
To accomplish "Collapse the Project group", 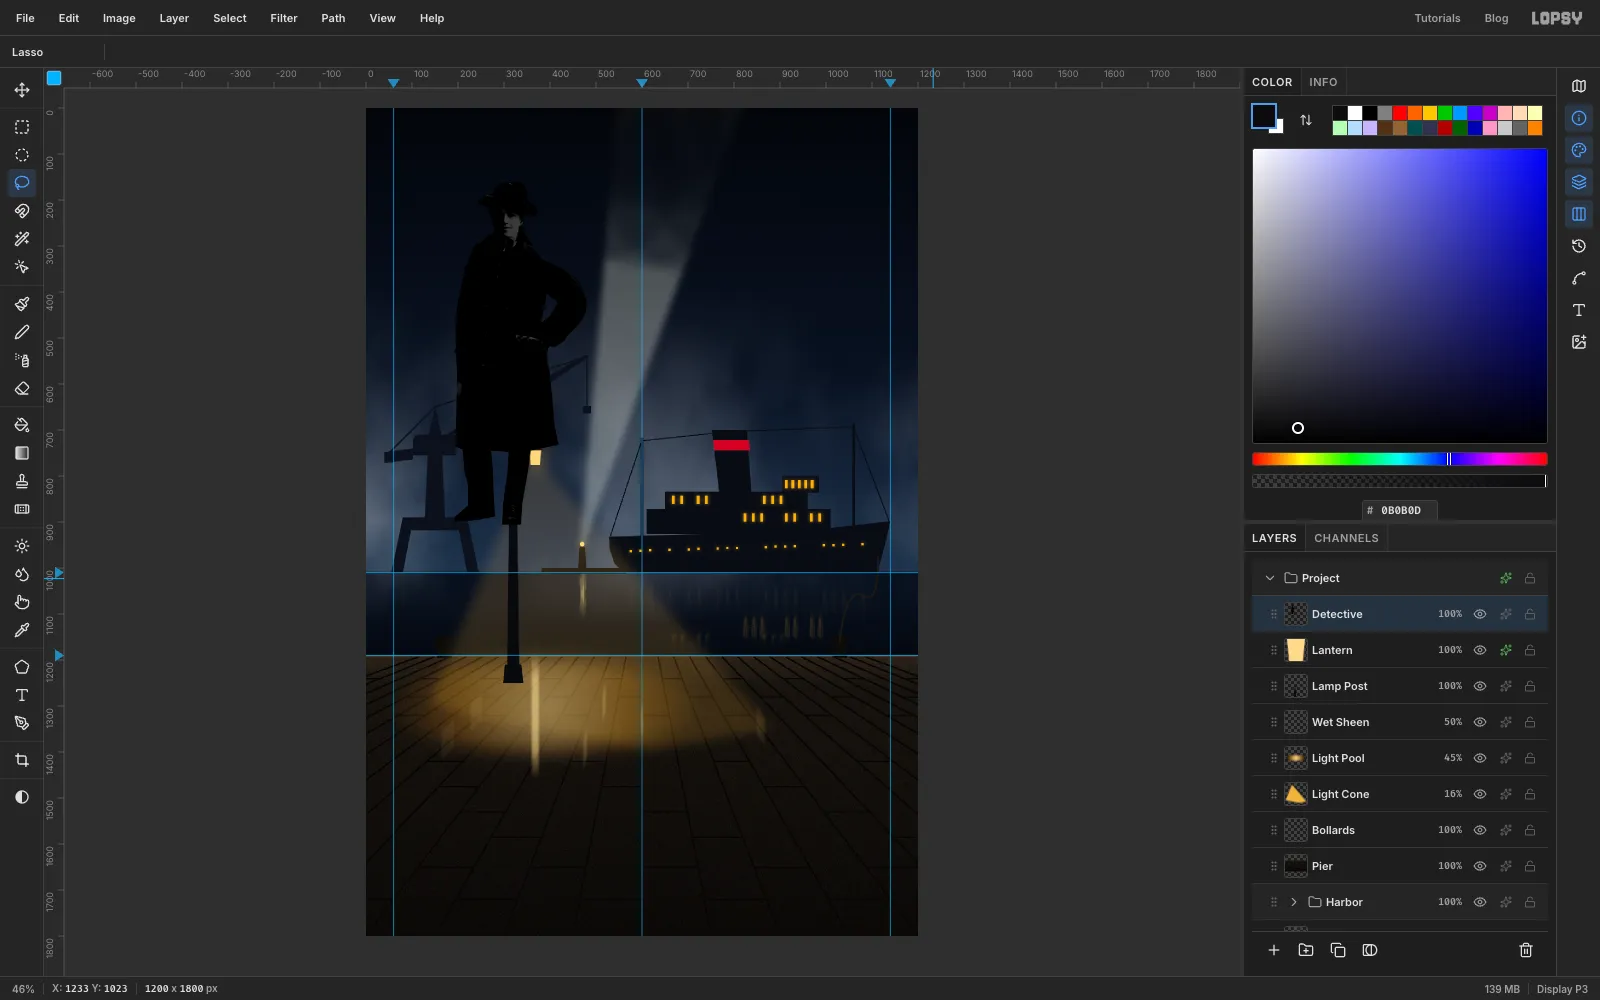I will click(x=1270, y=578).
